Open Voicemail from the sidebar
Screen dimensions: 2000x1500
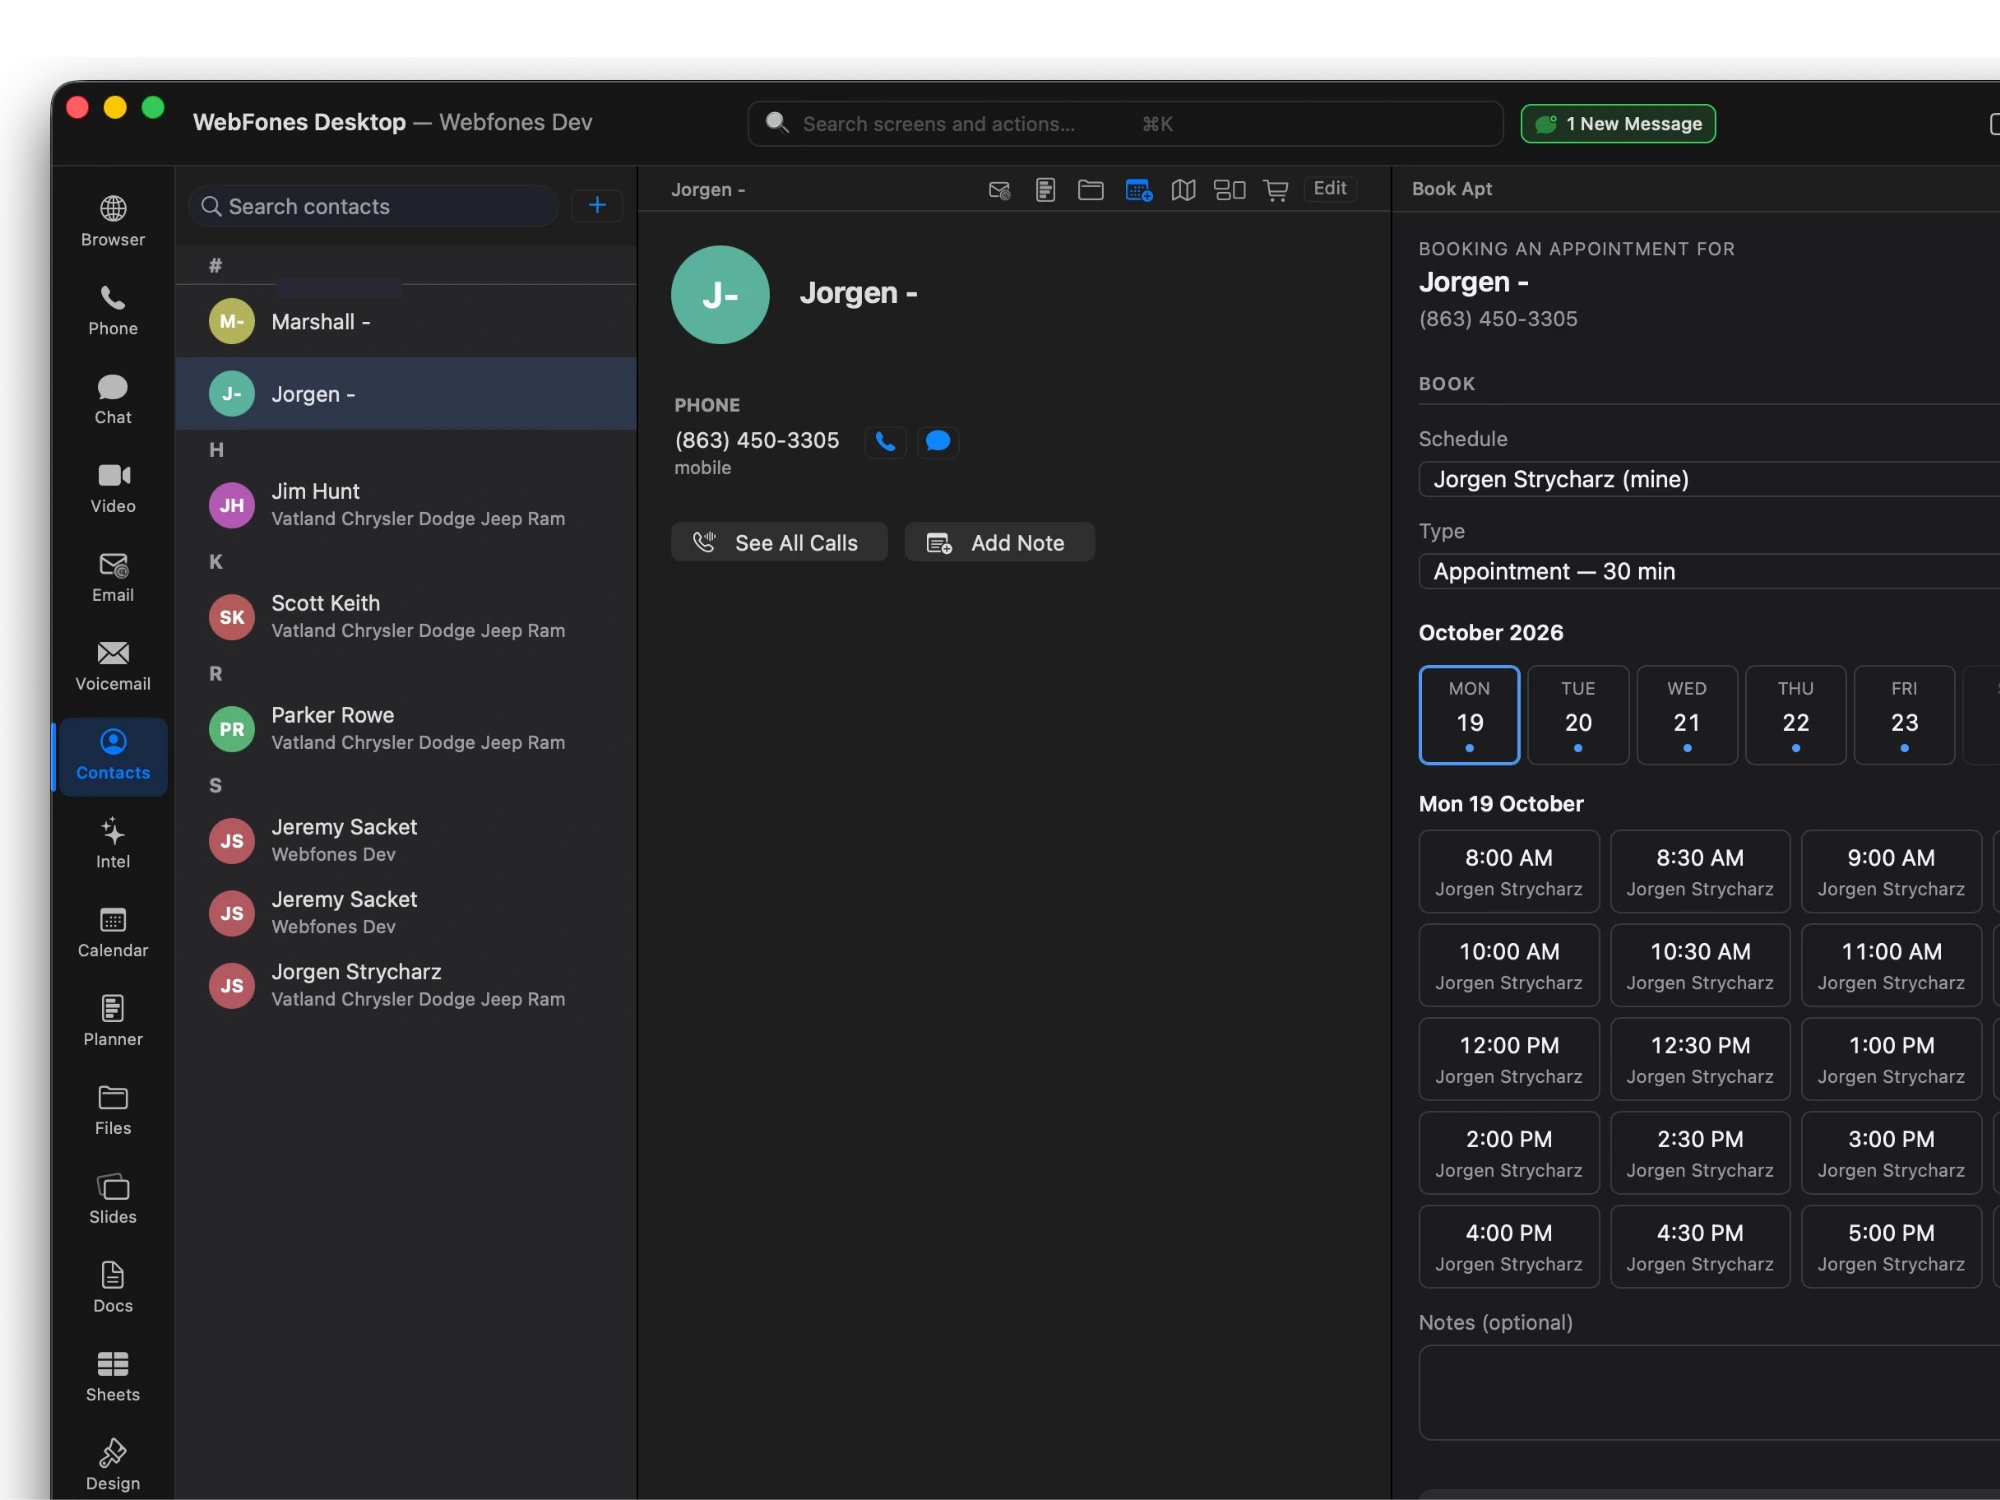click(x=113, y=667)
